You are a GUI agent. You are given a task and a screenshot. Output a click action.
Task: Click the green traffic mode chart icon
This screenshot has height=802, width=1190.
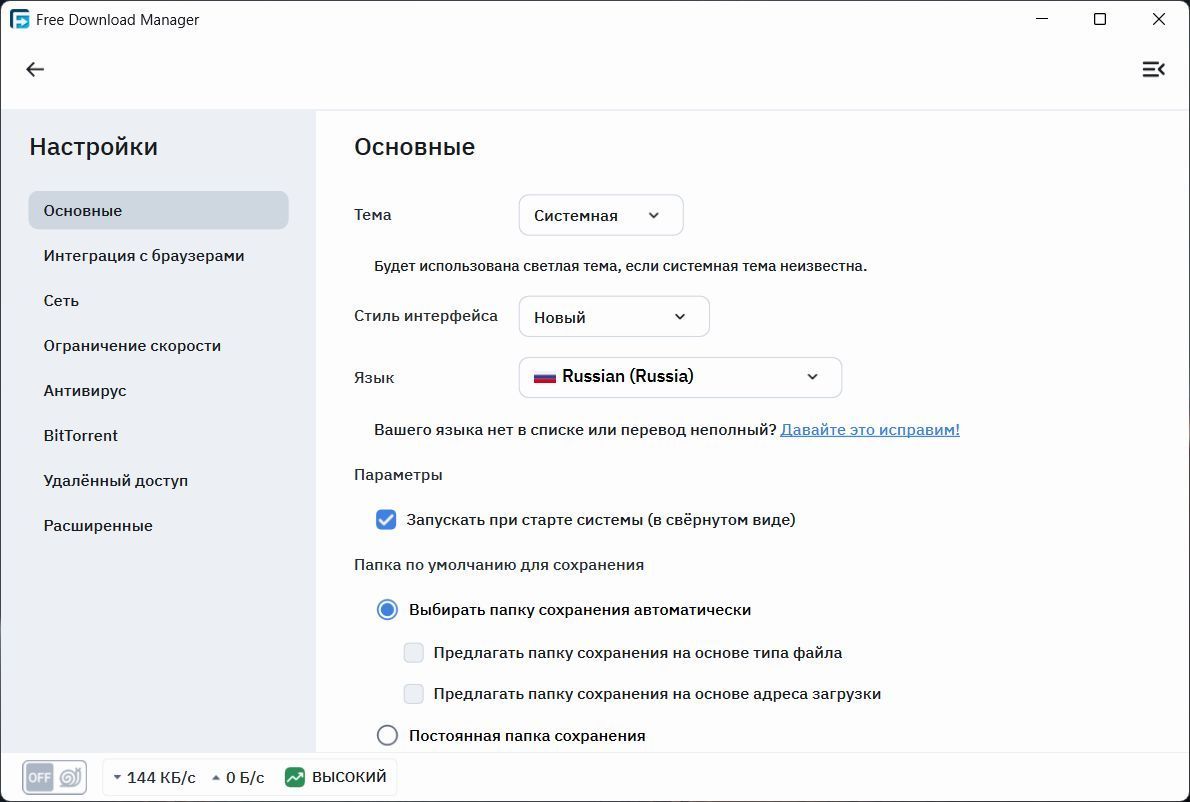294,777
